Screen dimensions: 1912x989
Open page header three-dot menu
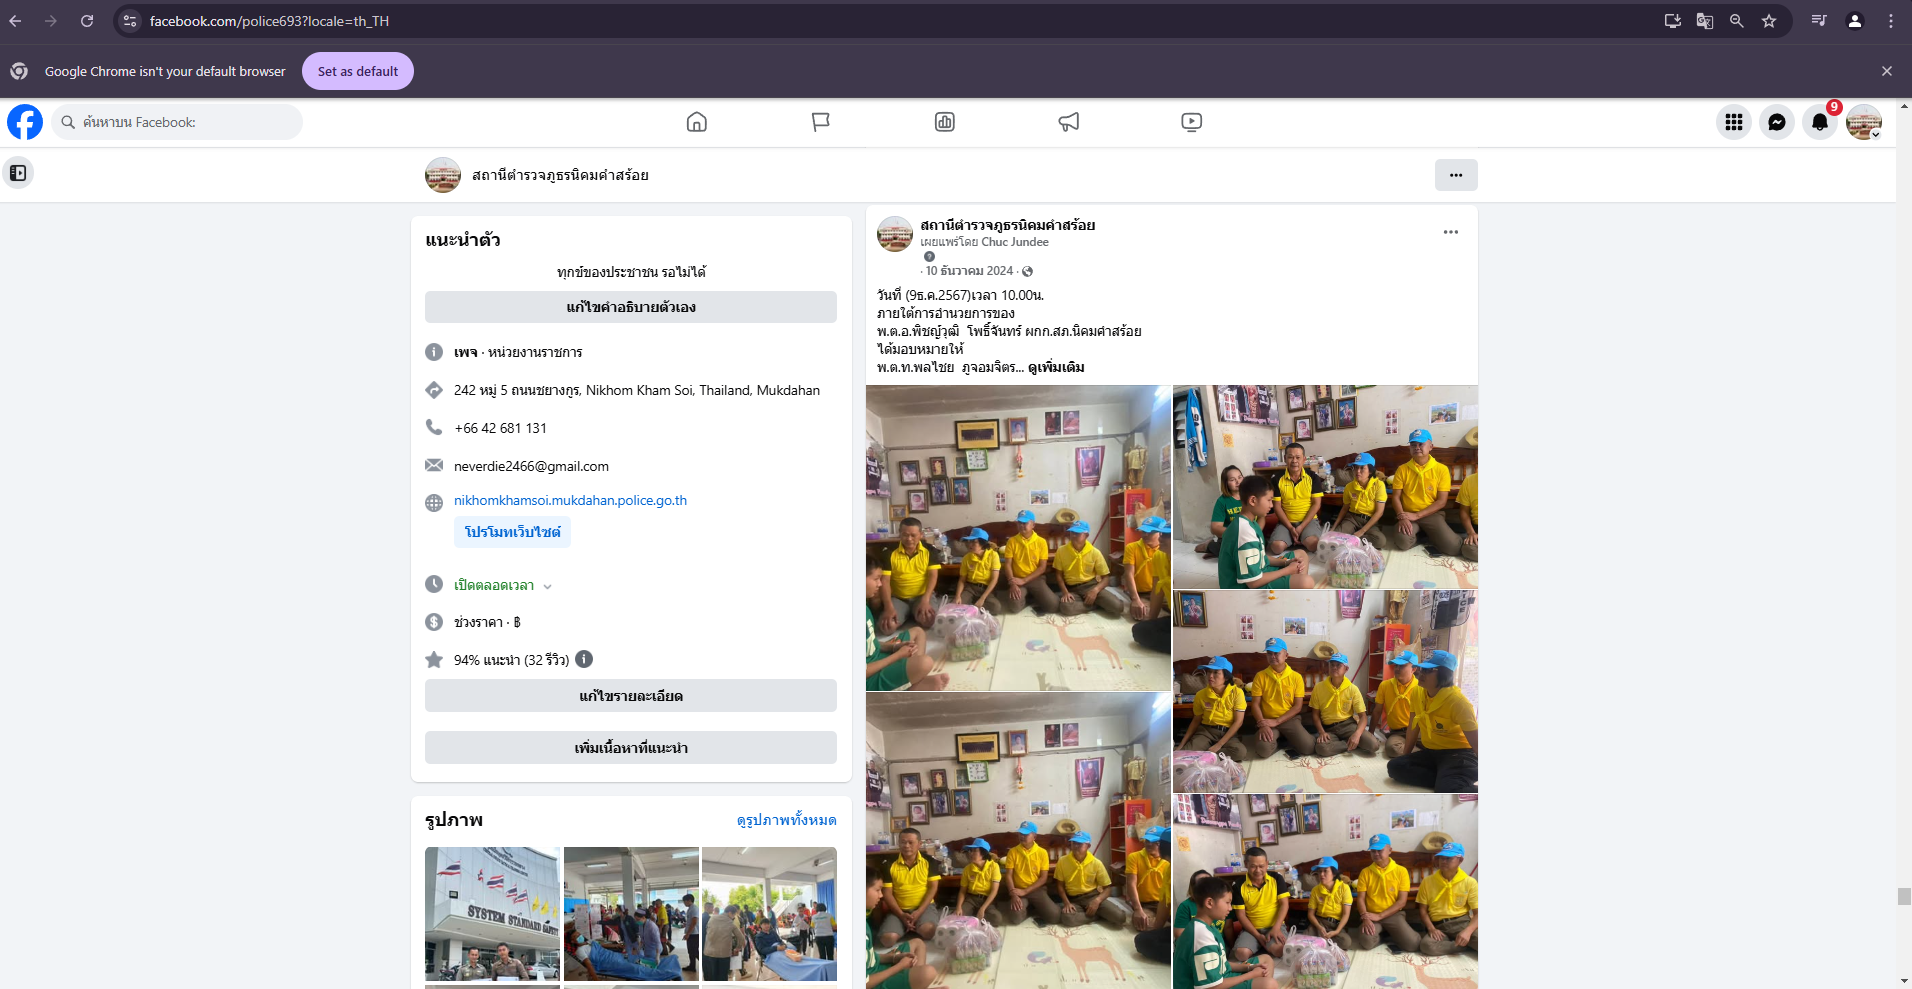point(1455,175)
